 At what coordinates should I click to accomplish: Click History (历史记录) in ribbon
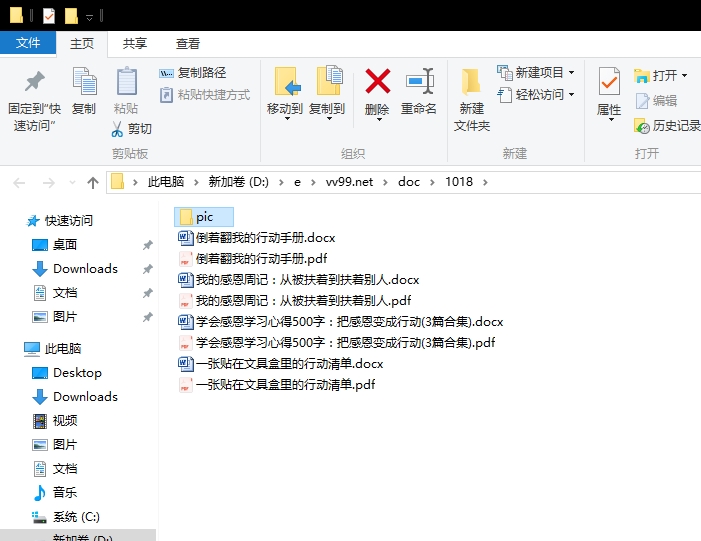667,126
